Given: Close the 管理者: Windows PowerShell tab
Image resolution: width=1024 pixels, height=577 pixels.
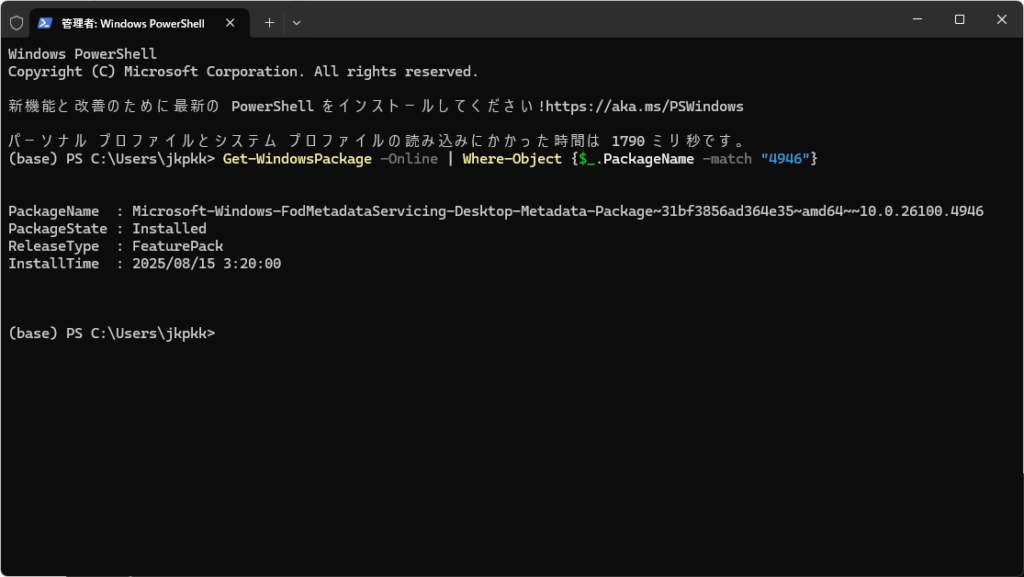Looking at the screenshot, I should tap(230, 23).
